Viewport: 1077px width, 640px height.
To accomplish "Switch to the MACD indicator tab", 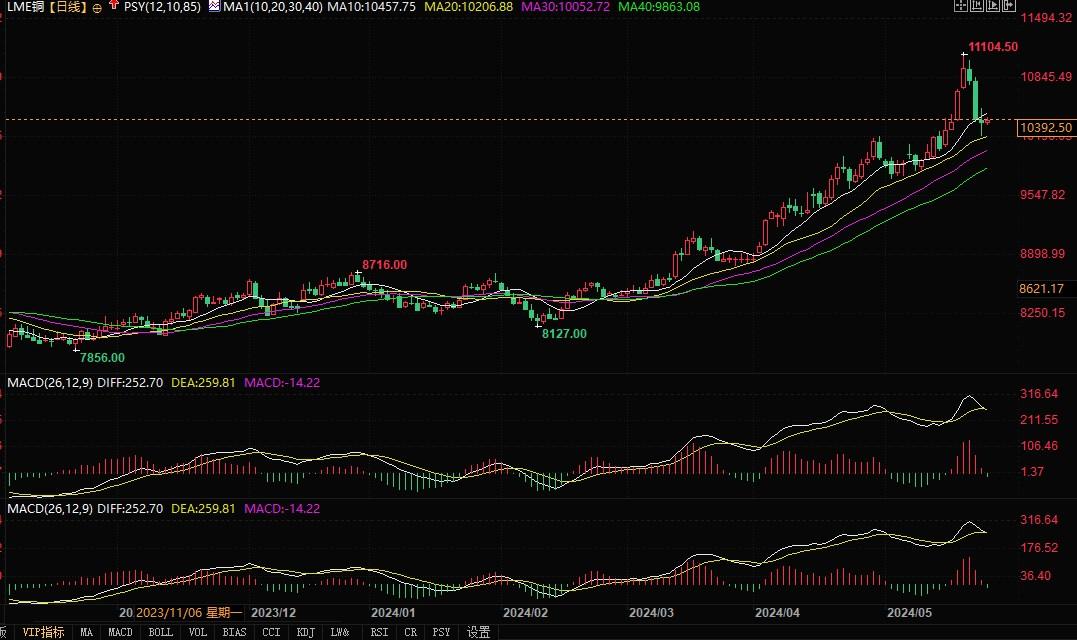I will pyautogui.click(x=120, y=632).
